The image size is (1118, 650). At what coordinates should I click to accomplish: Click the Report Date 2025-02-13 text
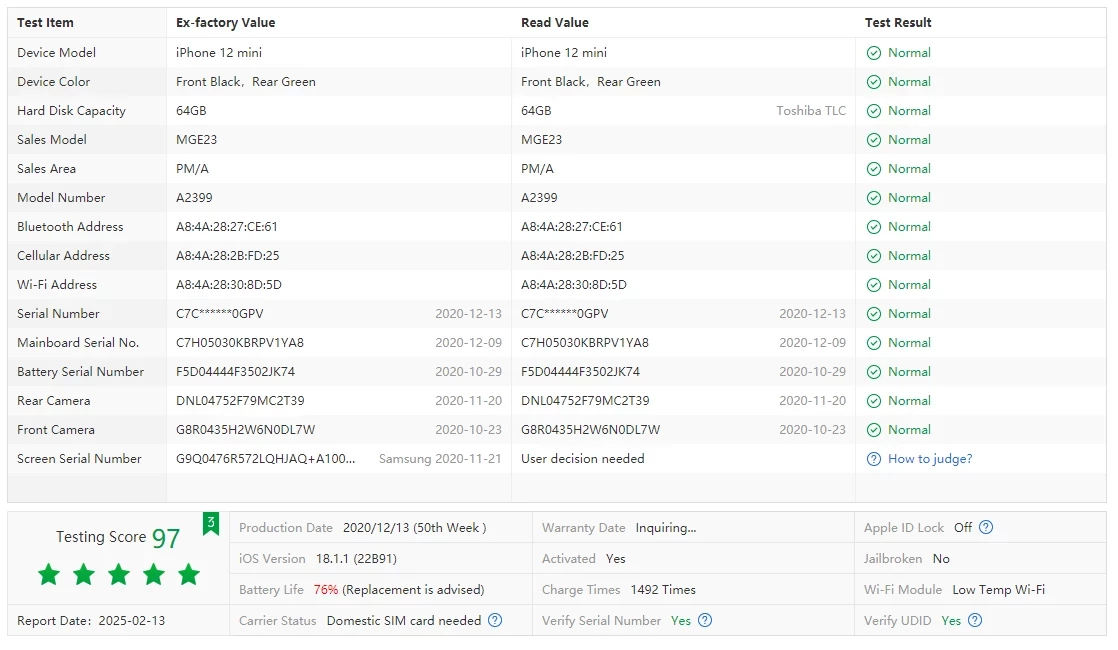tap(91, 621)
